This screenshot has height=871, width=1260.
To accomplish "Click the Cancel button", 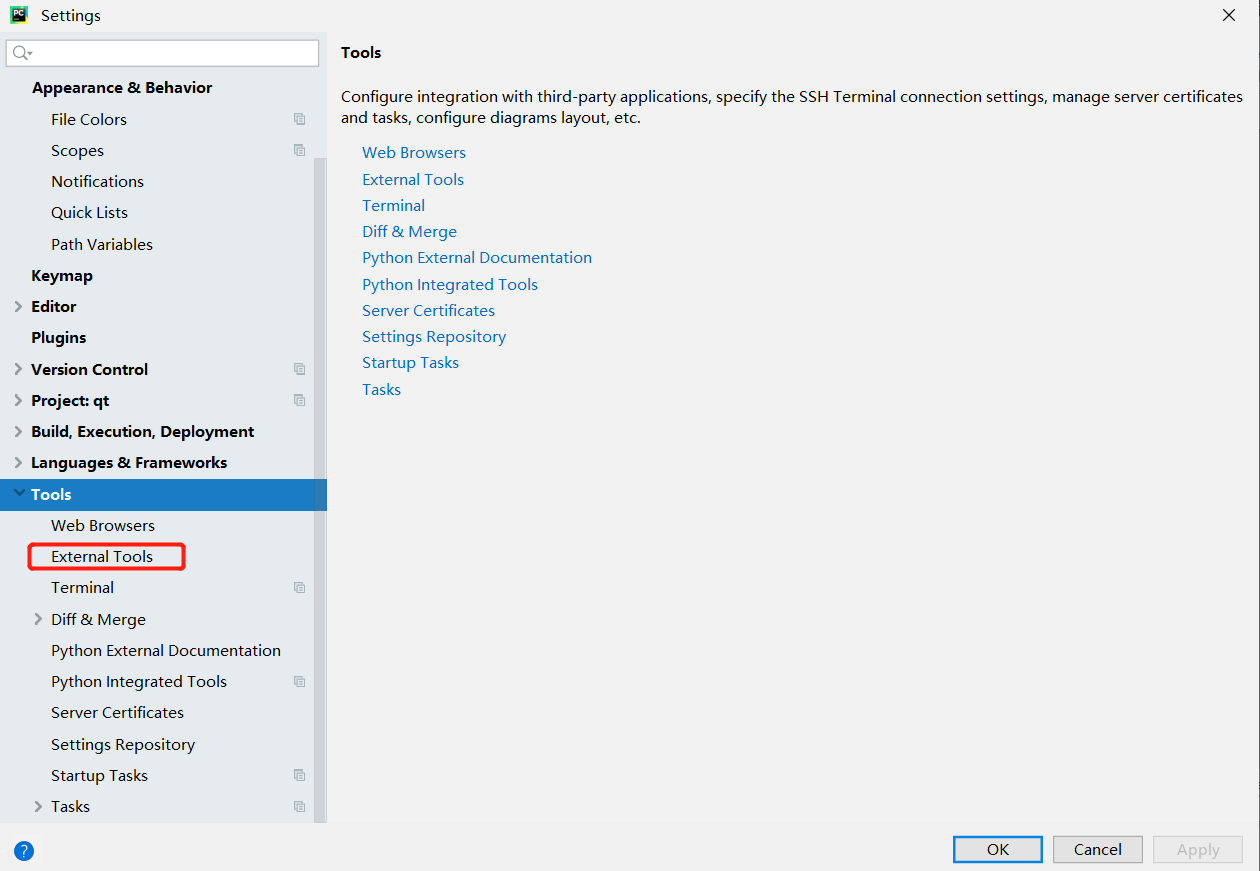I will pos(1098,850).
